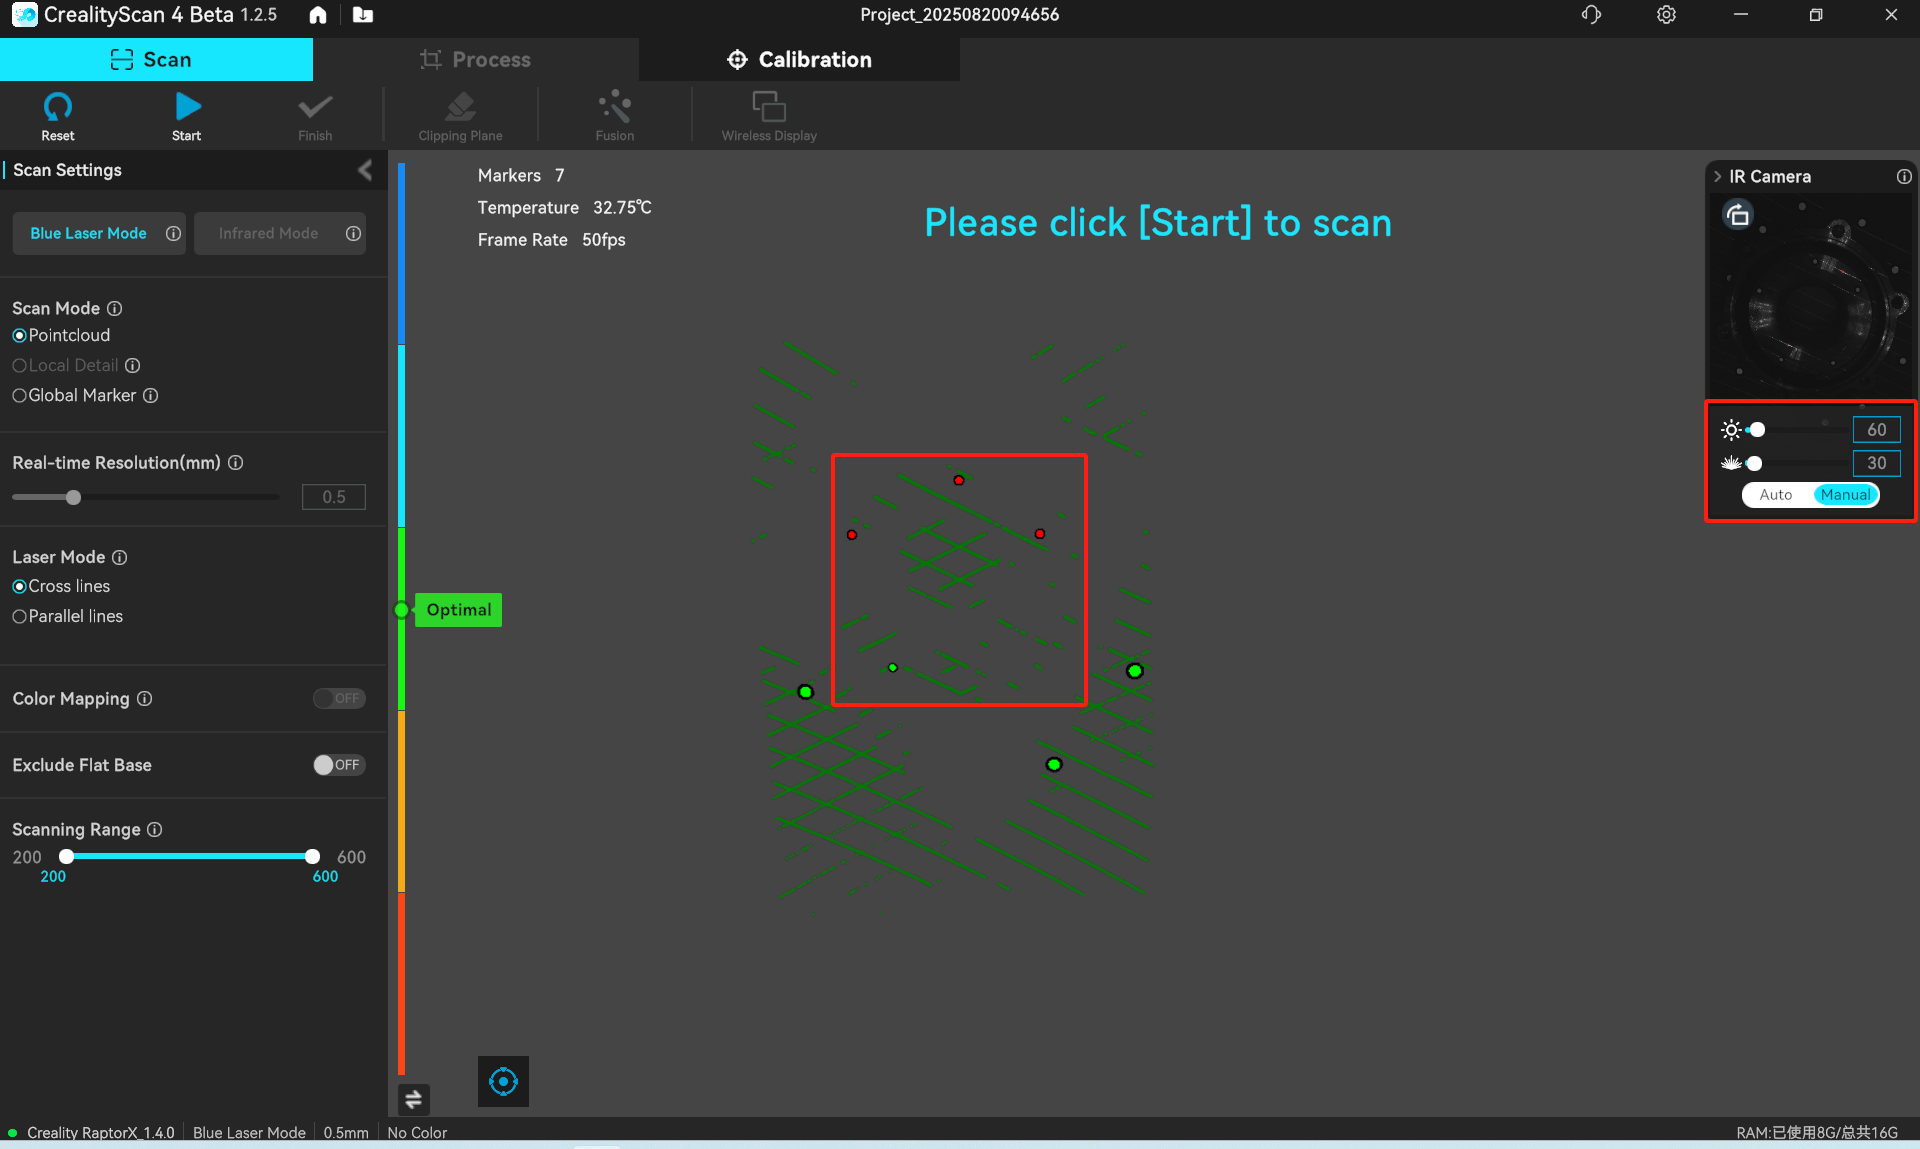Click the laser mode swap arrows icon
This screenshot has height=1149, width=1920.
pyautogui.click(x=414, y=1099)
